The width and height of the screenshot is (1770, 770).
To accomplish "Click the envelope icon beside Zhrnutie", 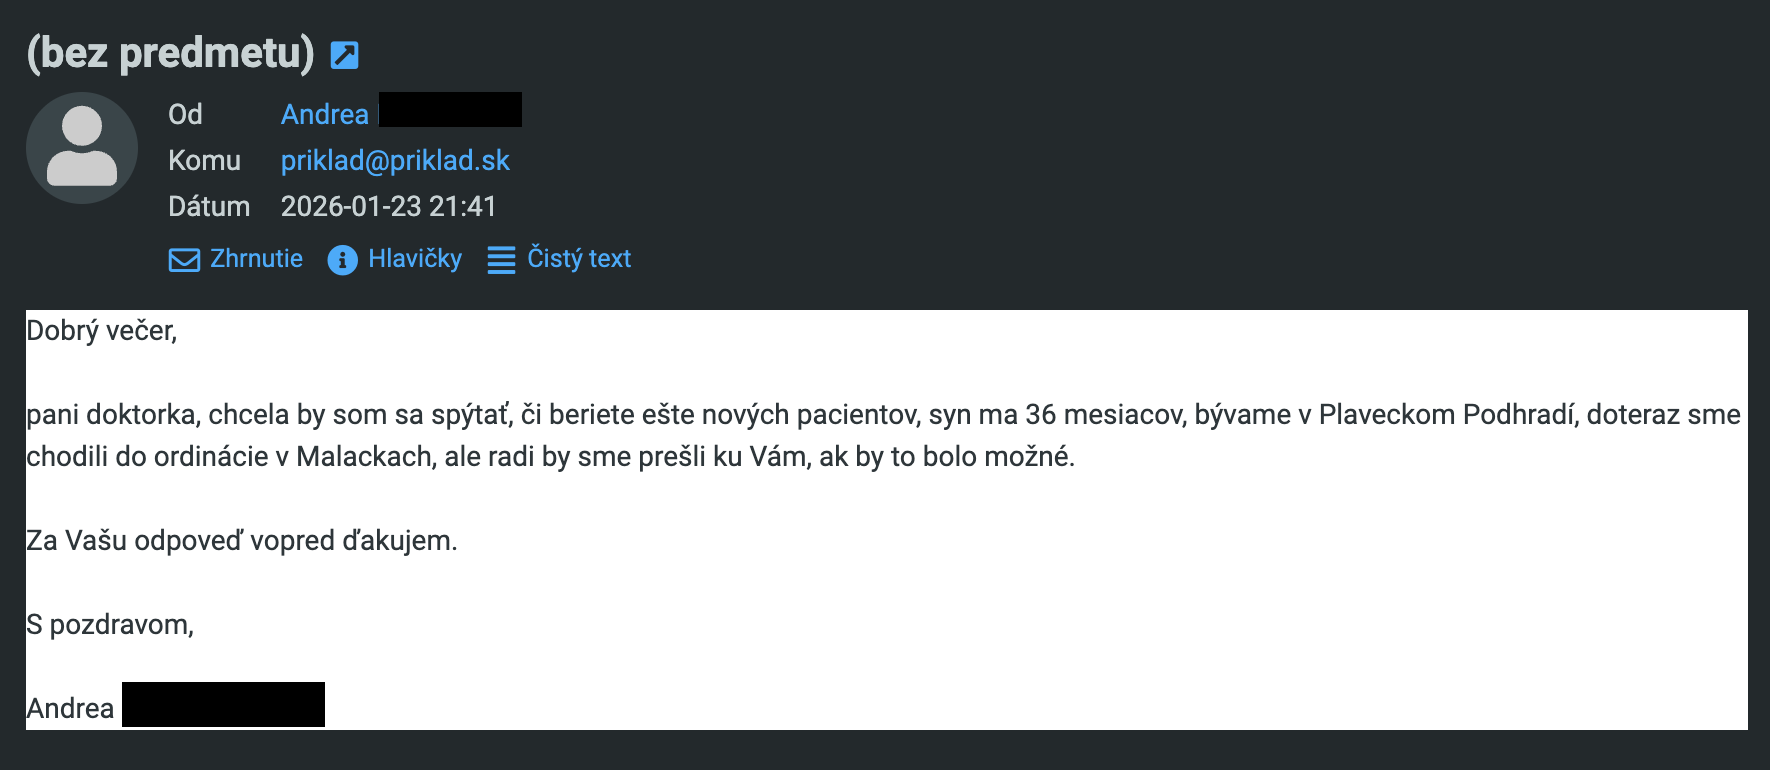I will pos(184,260).
